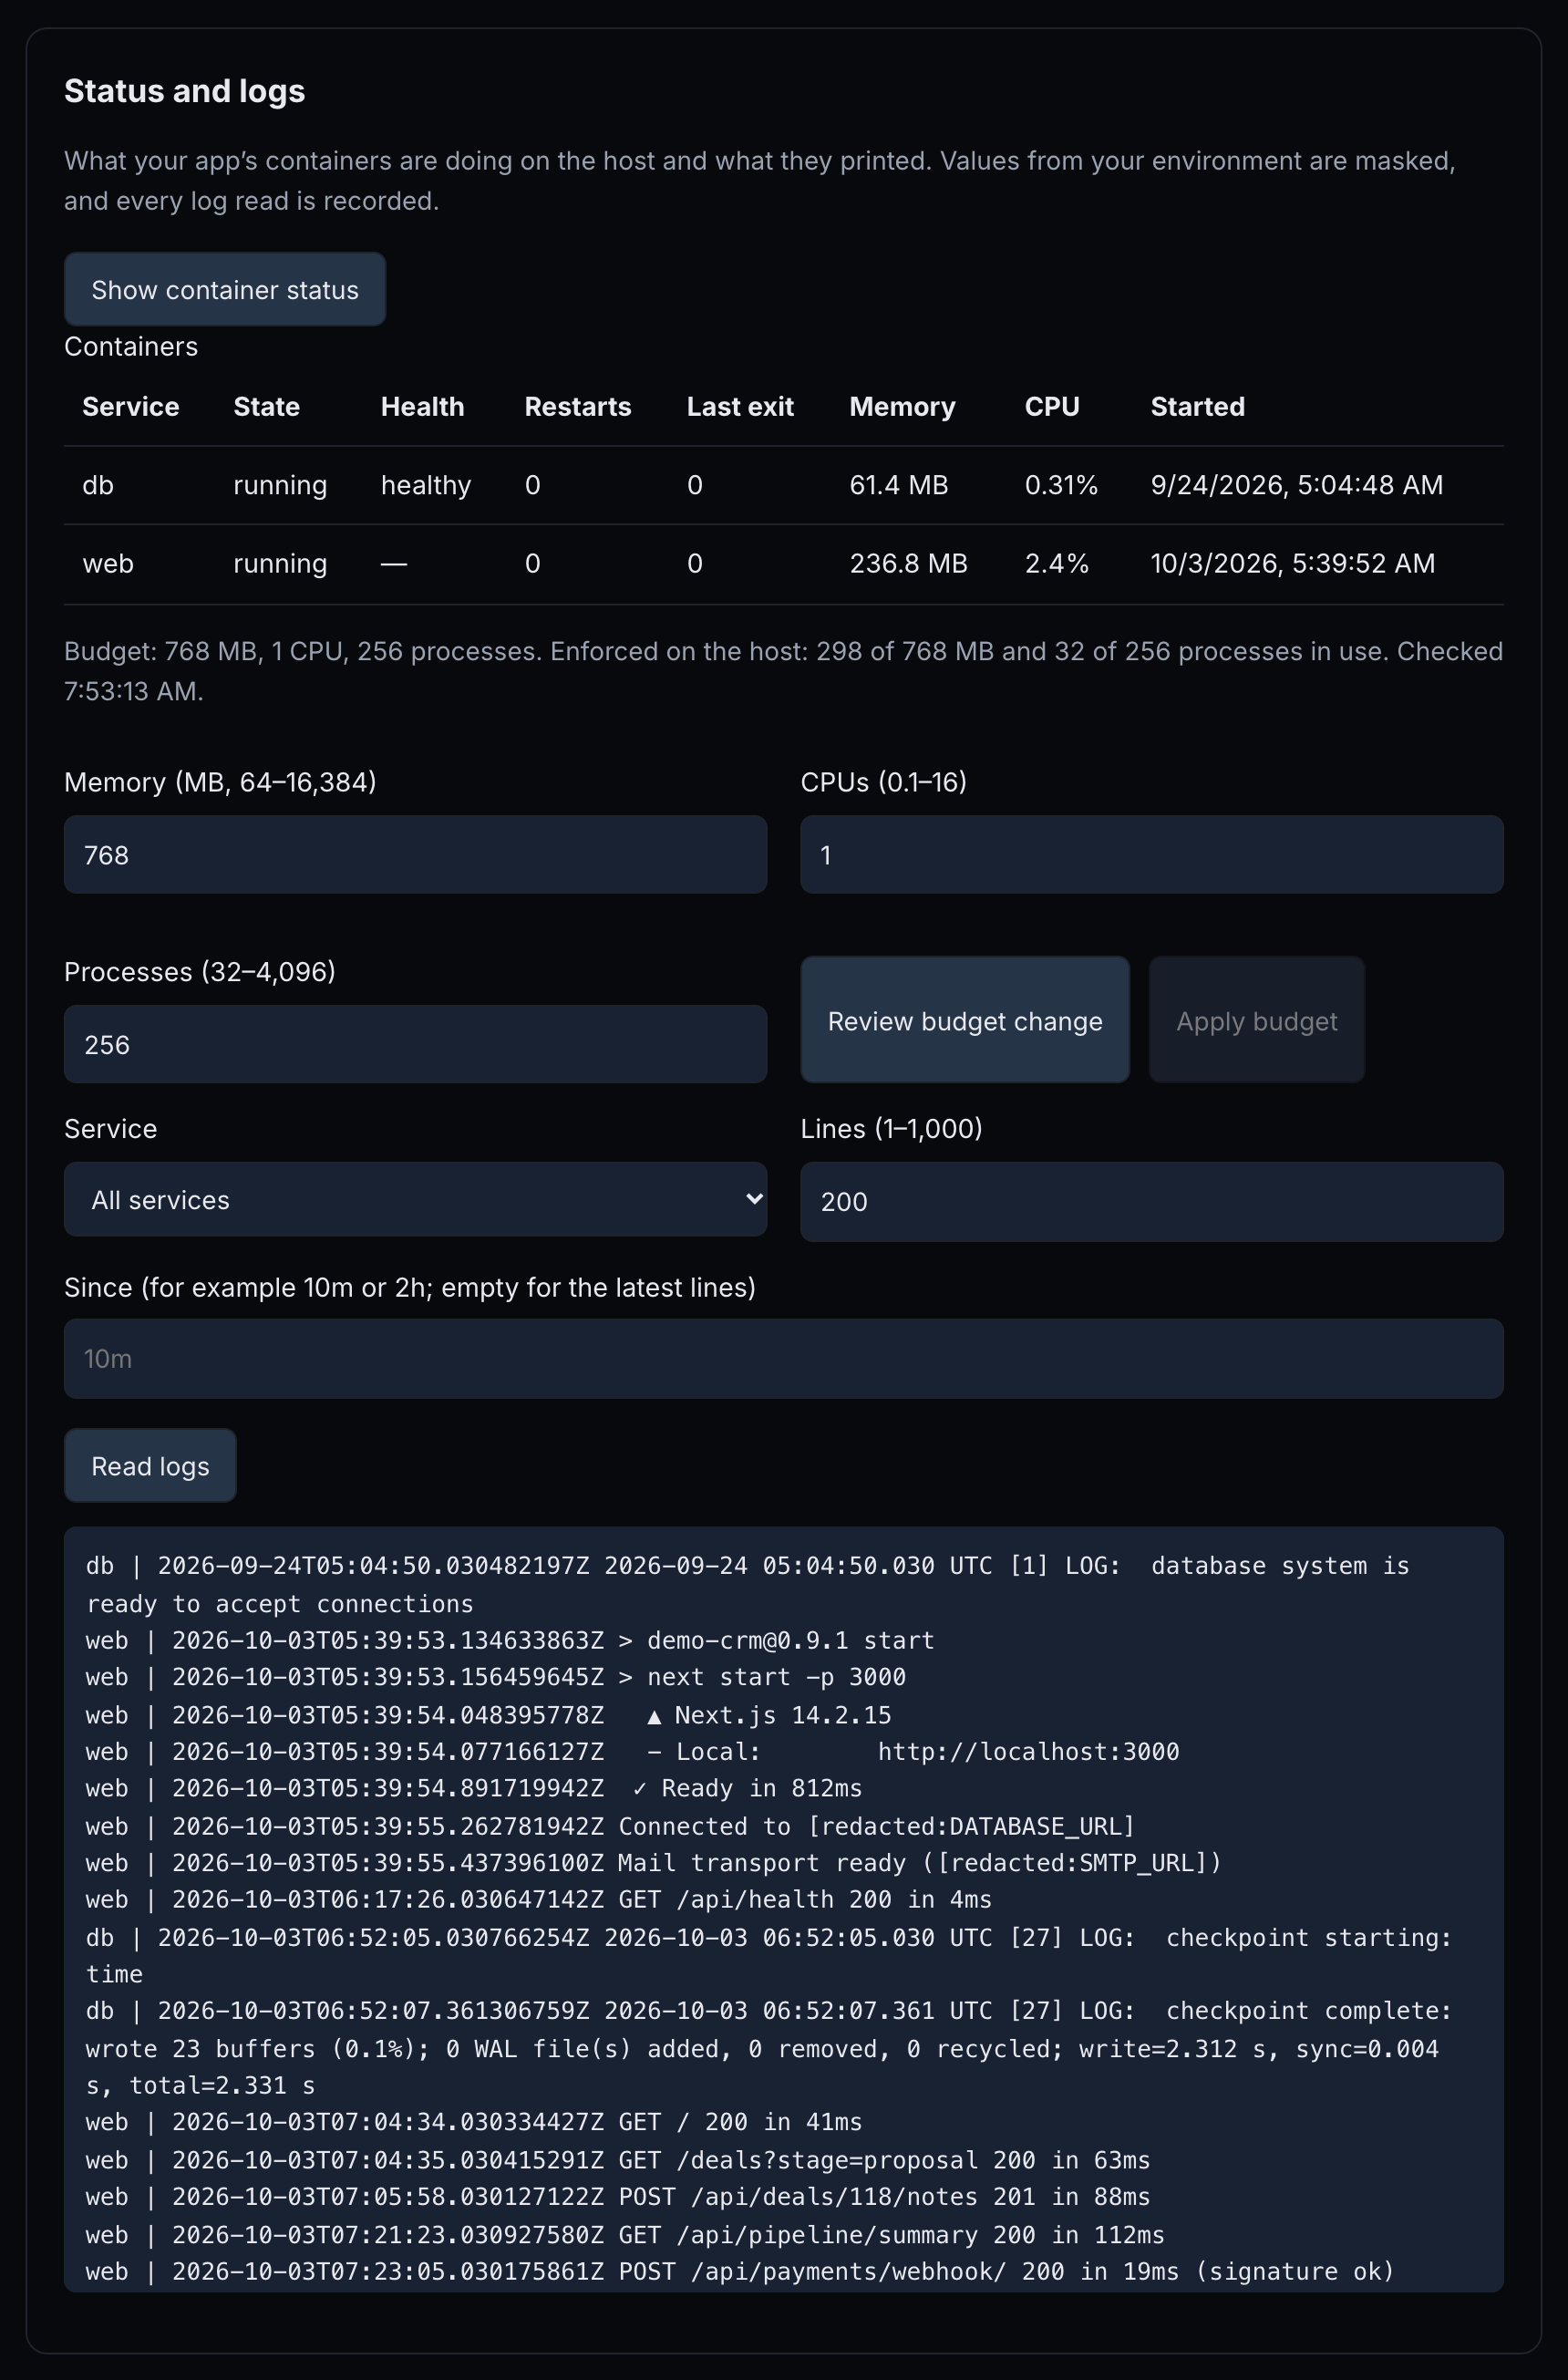This screenshot has width=1568, height=2380.
Task: Focus the Since input with 10m placeholder
Action: [784, 1359]
